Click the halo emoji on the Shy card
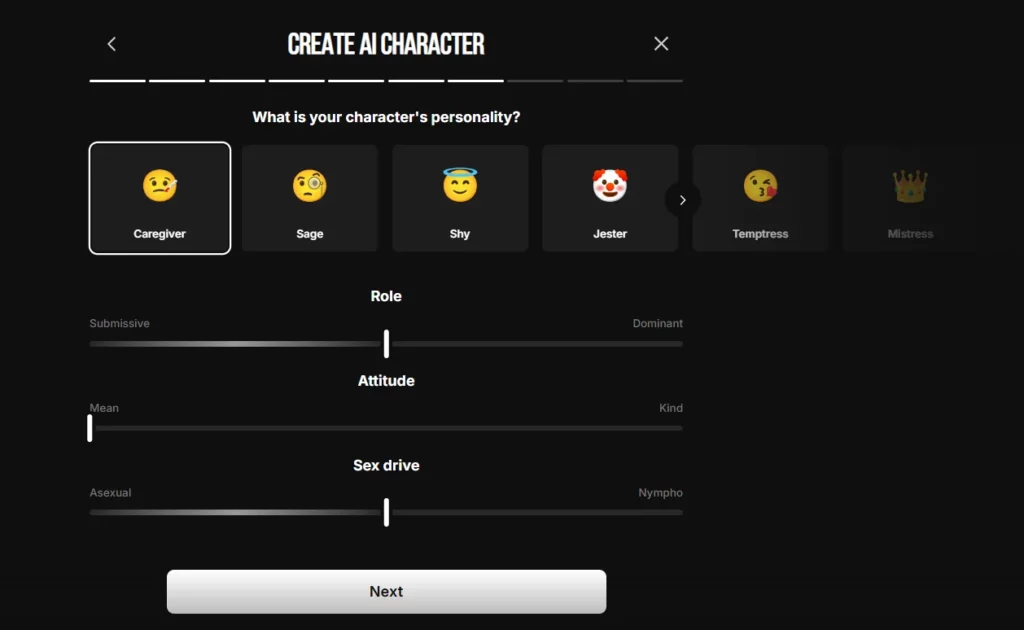Screen dimensions: 1024x630 [x=459, y=186]
